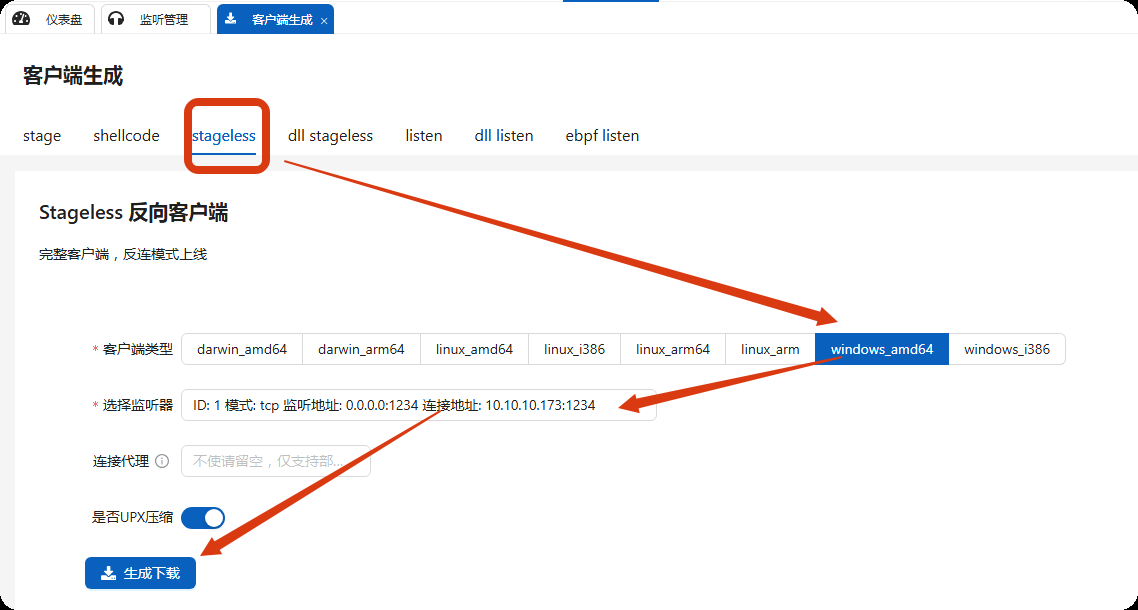This screenshot has width=1138, height=610.
Task: Switch to the dll stageless tab
Action: [330, 135]
